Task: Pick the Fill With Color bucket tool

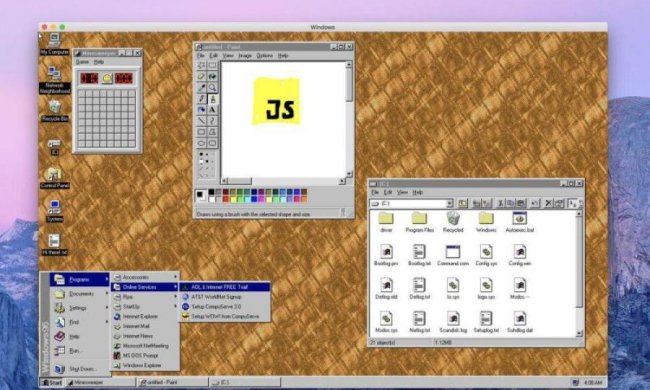Action: (x=212, y=77)
